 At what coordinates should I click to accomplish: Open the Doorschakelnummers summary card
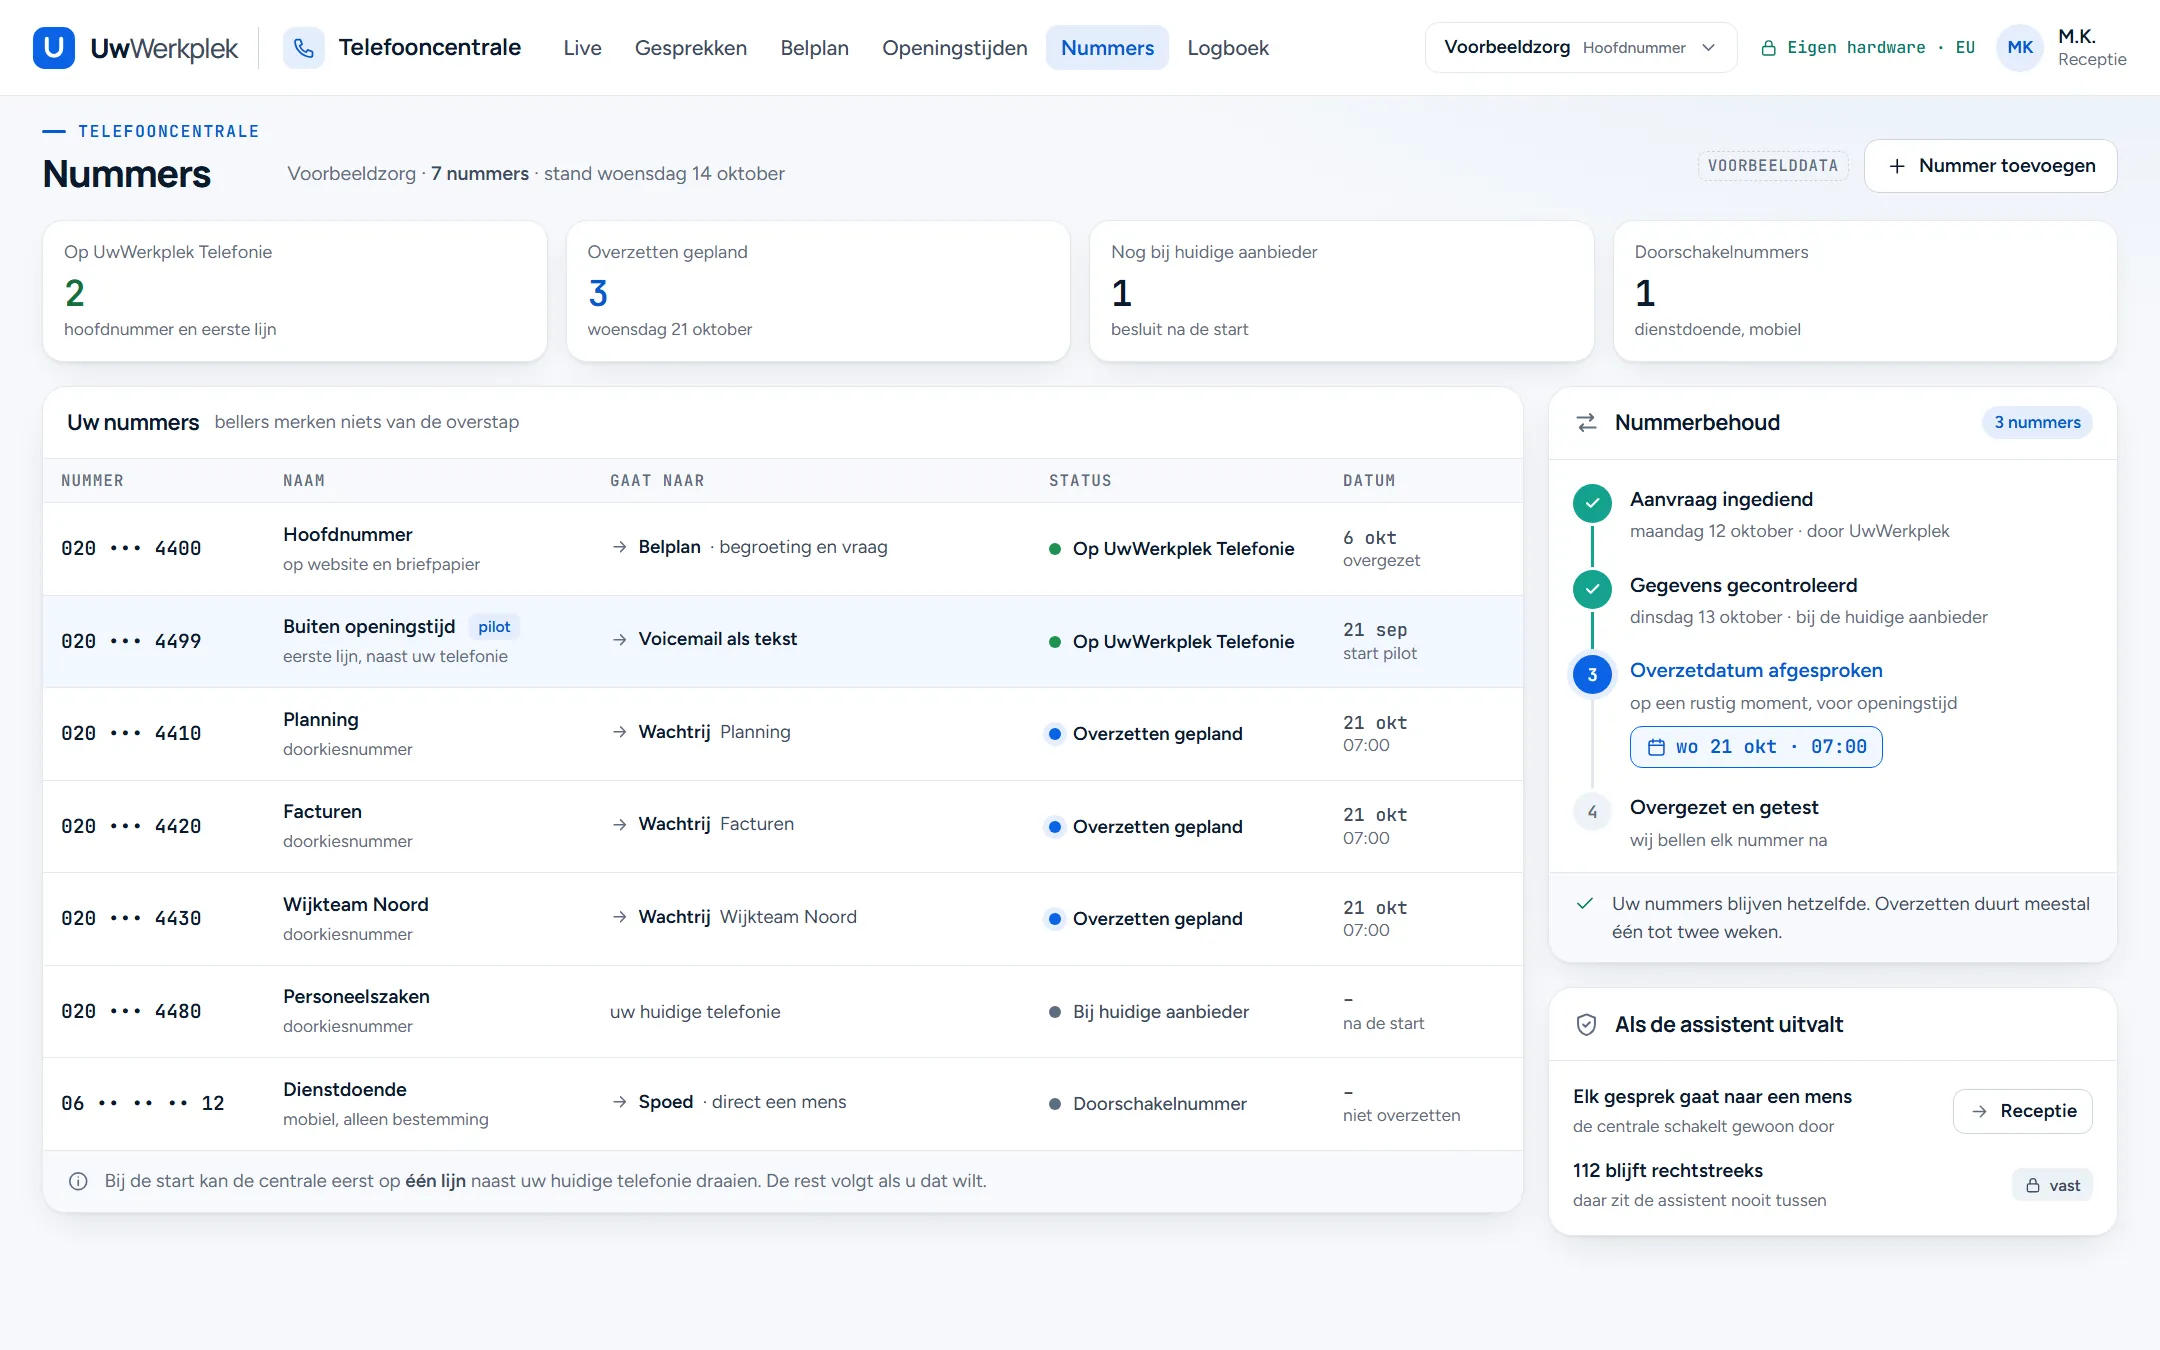tap(1865, 291)
